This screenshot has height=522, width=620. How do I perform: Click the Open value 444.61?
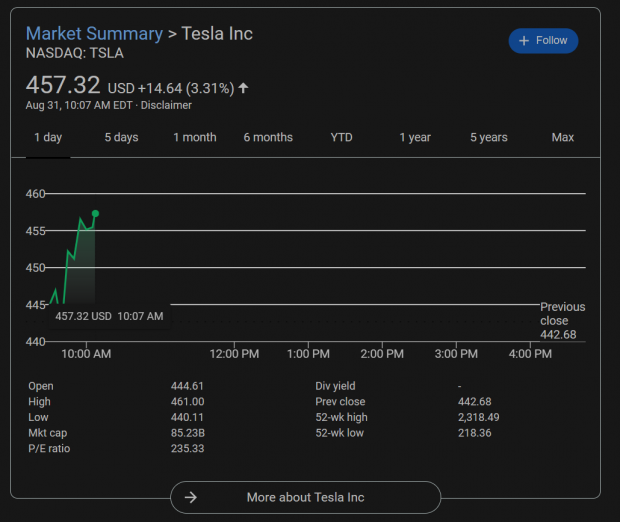(187, 386)
